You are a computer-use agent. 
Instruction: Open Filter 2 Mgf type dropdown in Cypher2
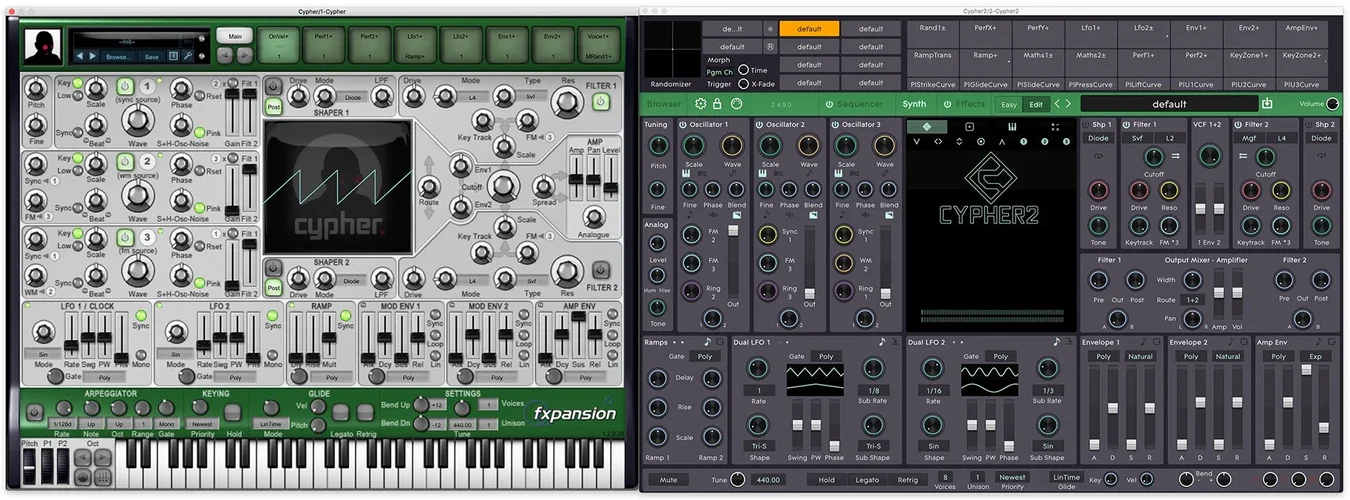(1249, 139)
